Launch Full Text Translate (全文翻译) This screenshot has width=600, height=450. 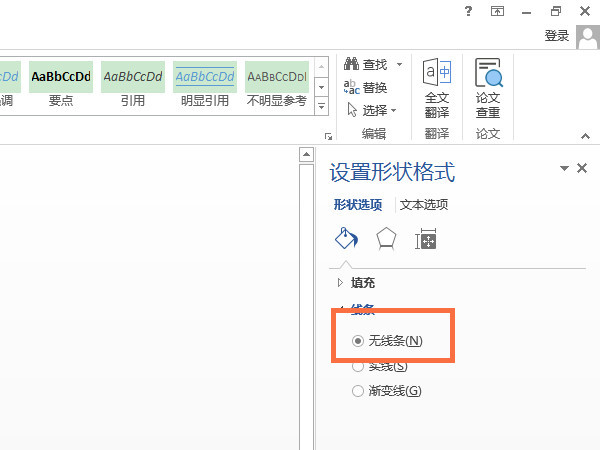(437, 89)
